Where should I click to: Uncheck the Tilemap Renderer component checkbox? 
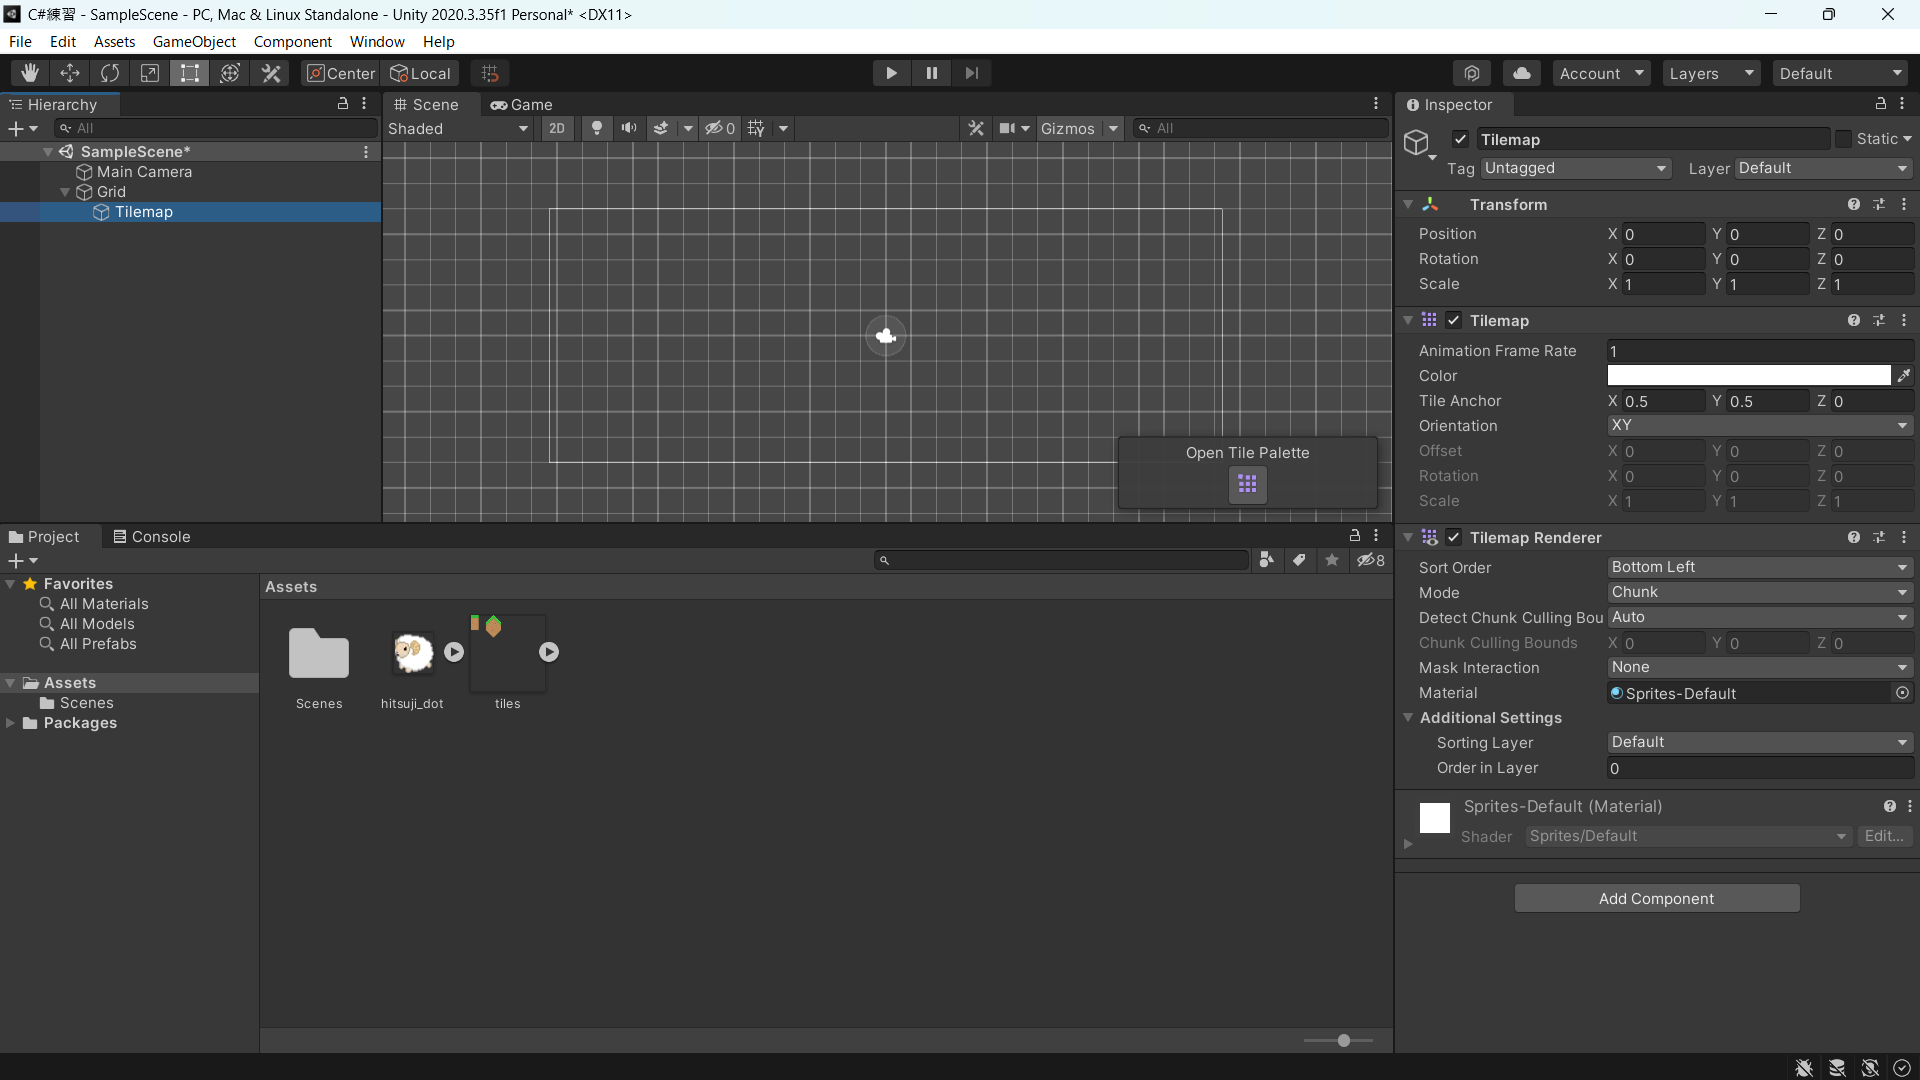(1454, 538)
